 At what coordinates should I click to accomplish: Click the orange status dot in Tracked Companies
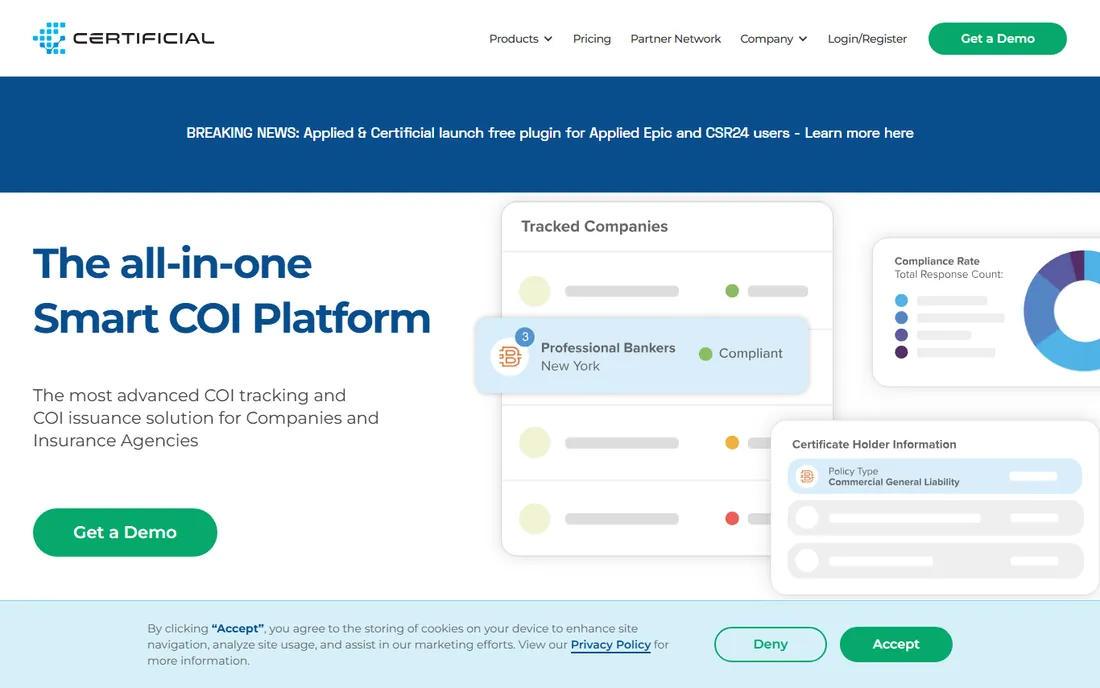pyautogui.click(x=732, y=443)
